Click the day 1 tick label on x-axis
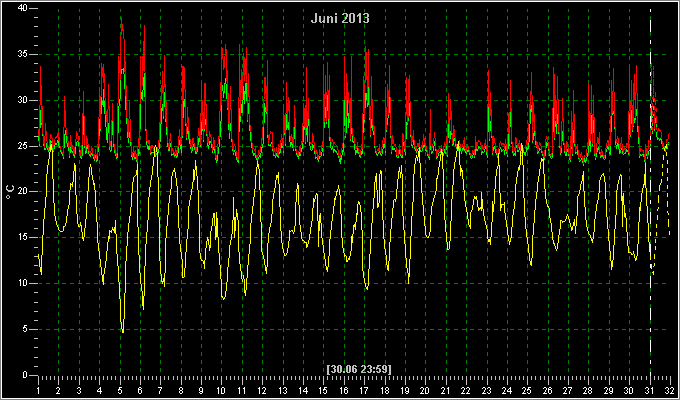The width and height of the screenshot is (680, 400). pos(39,390)
